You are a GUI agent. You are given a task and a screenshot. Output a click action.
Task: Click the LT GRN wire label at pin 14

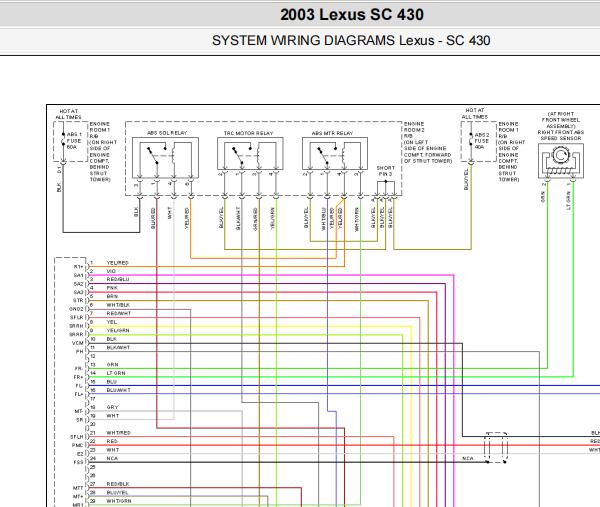[x=116, y=373]
